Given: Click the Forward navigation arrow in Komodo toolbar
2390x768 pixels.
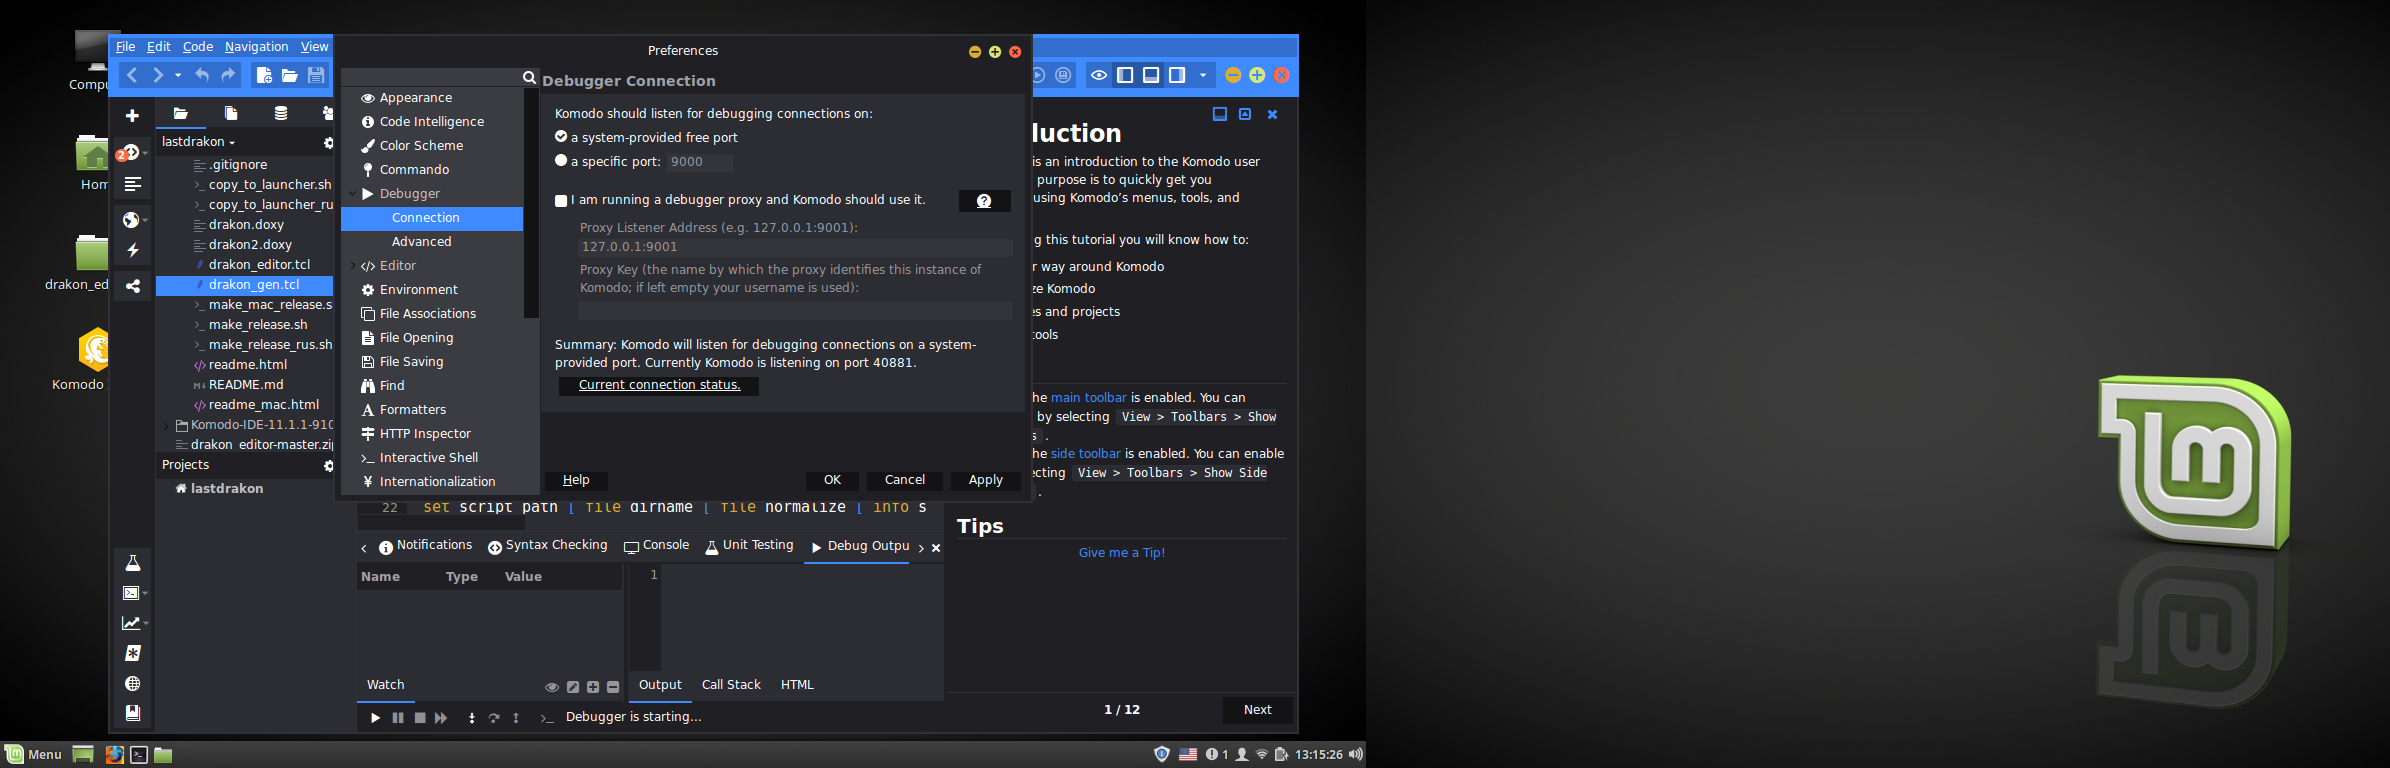Looking at the screenshot, I should pyautogui.click(x=157, y=75).
